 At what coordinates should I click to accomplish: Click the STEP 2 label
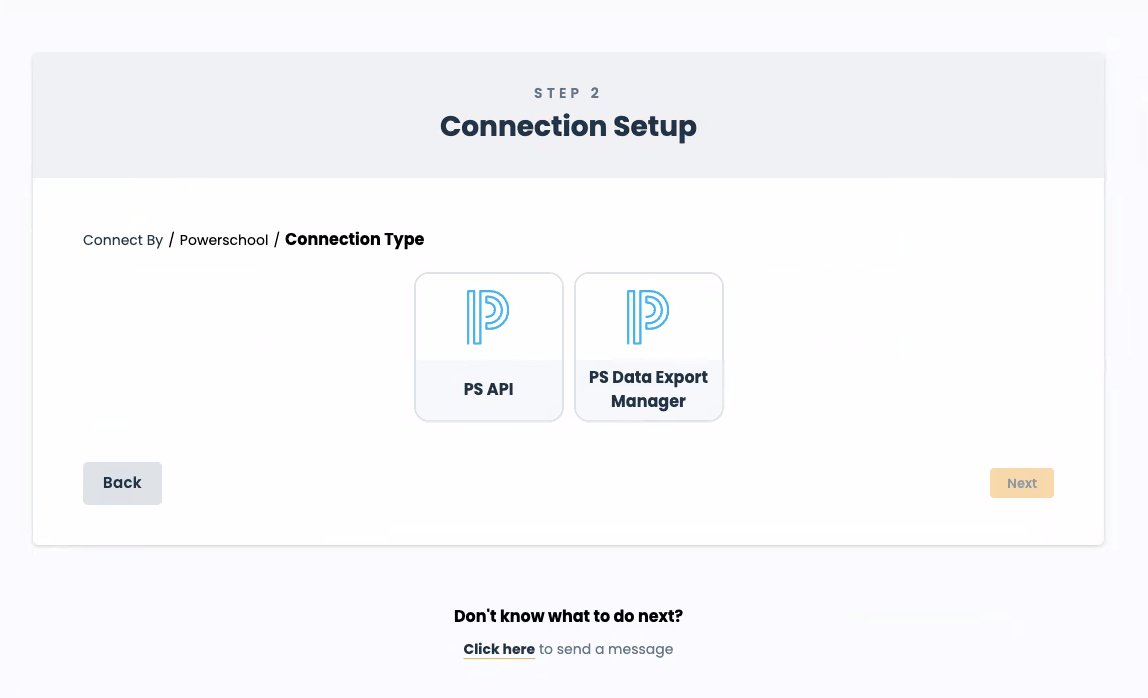tap(567, 93)
